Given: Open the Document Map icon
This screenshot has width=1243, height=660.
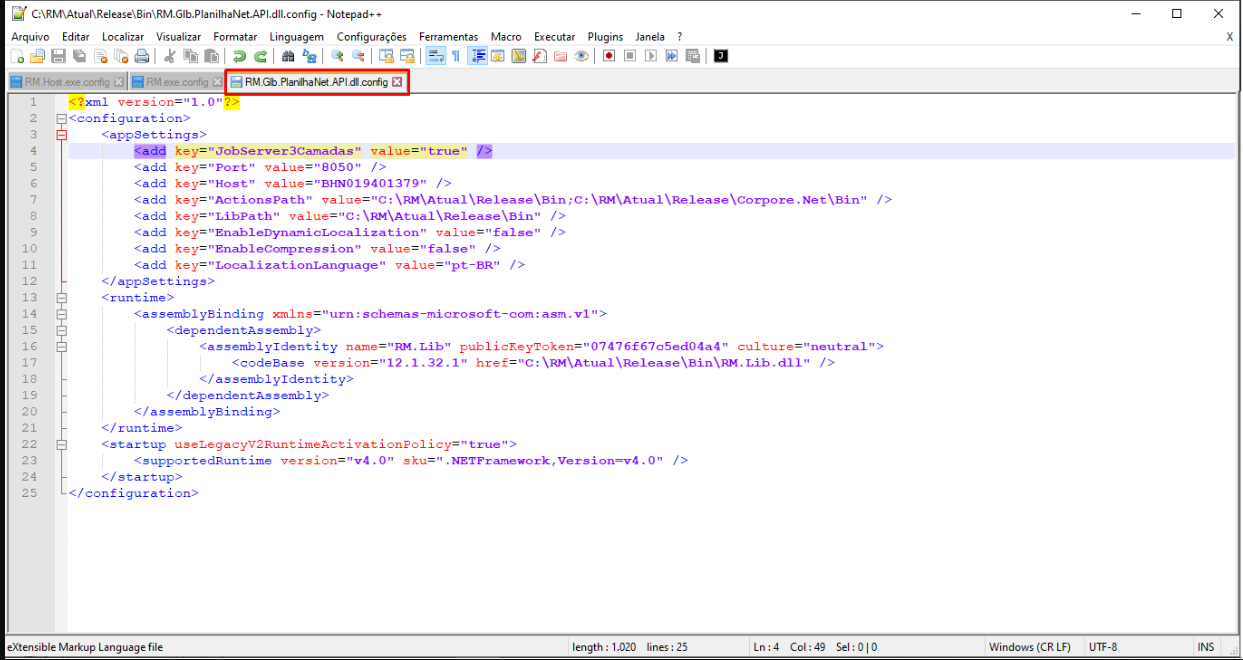Looking at the screenshot, I should click(518, 56).
